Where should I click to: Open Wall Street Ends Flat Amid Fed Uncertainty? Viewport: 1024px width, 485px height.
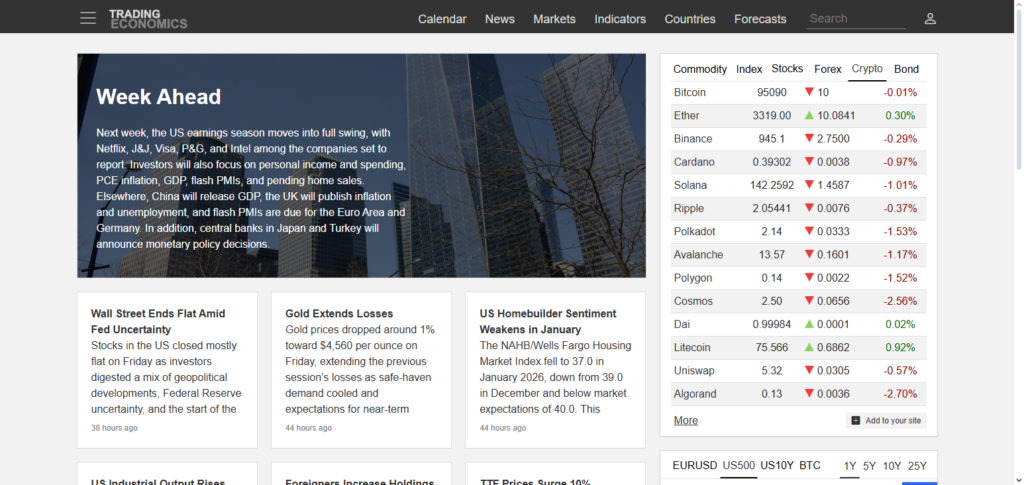coord(158,322)
